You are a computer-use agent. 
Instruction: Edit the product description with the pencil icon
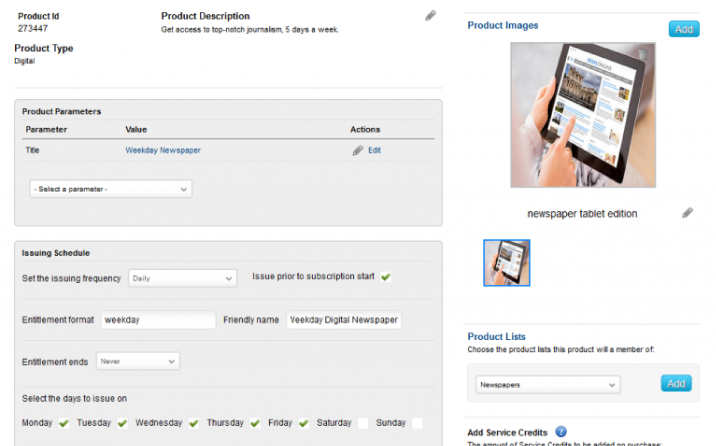click(431, 16)
